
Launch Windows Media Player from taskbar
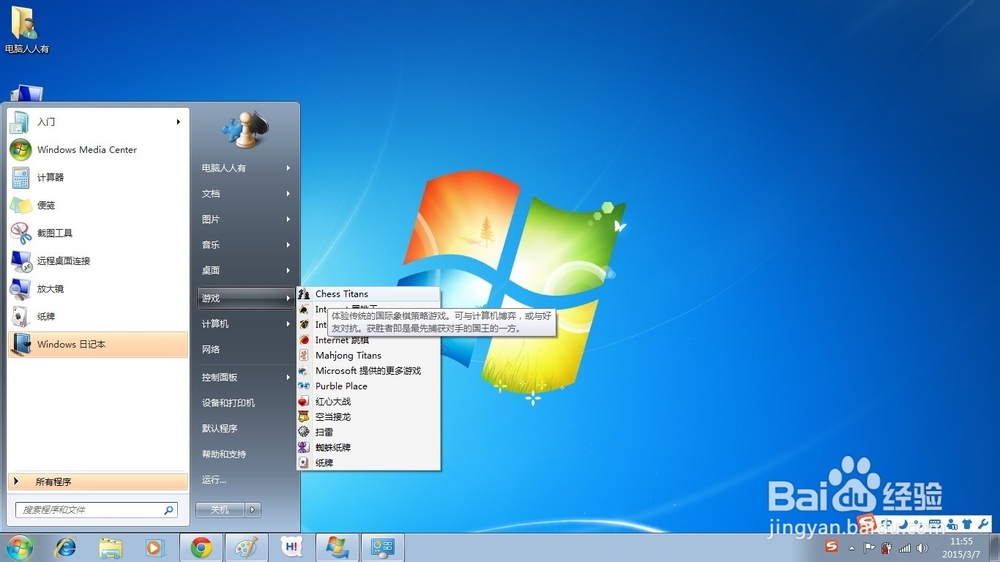[x=154, y=548]
